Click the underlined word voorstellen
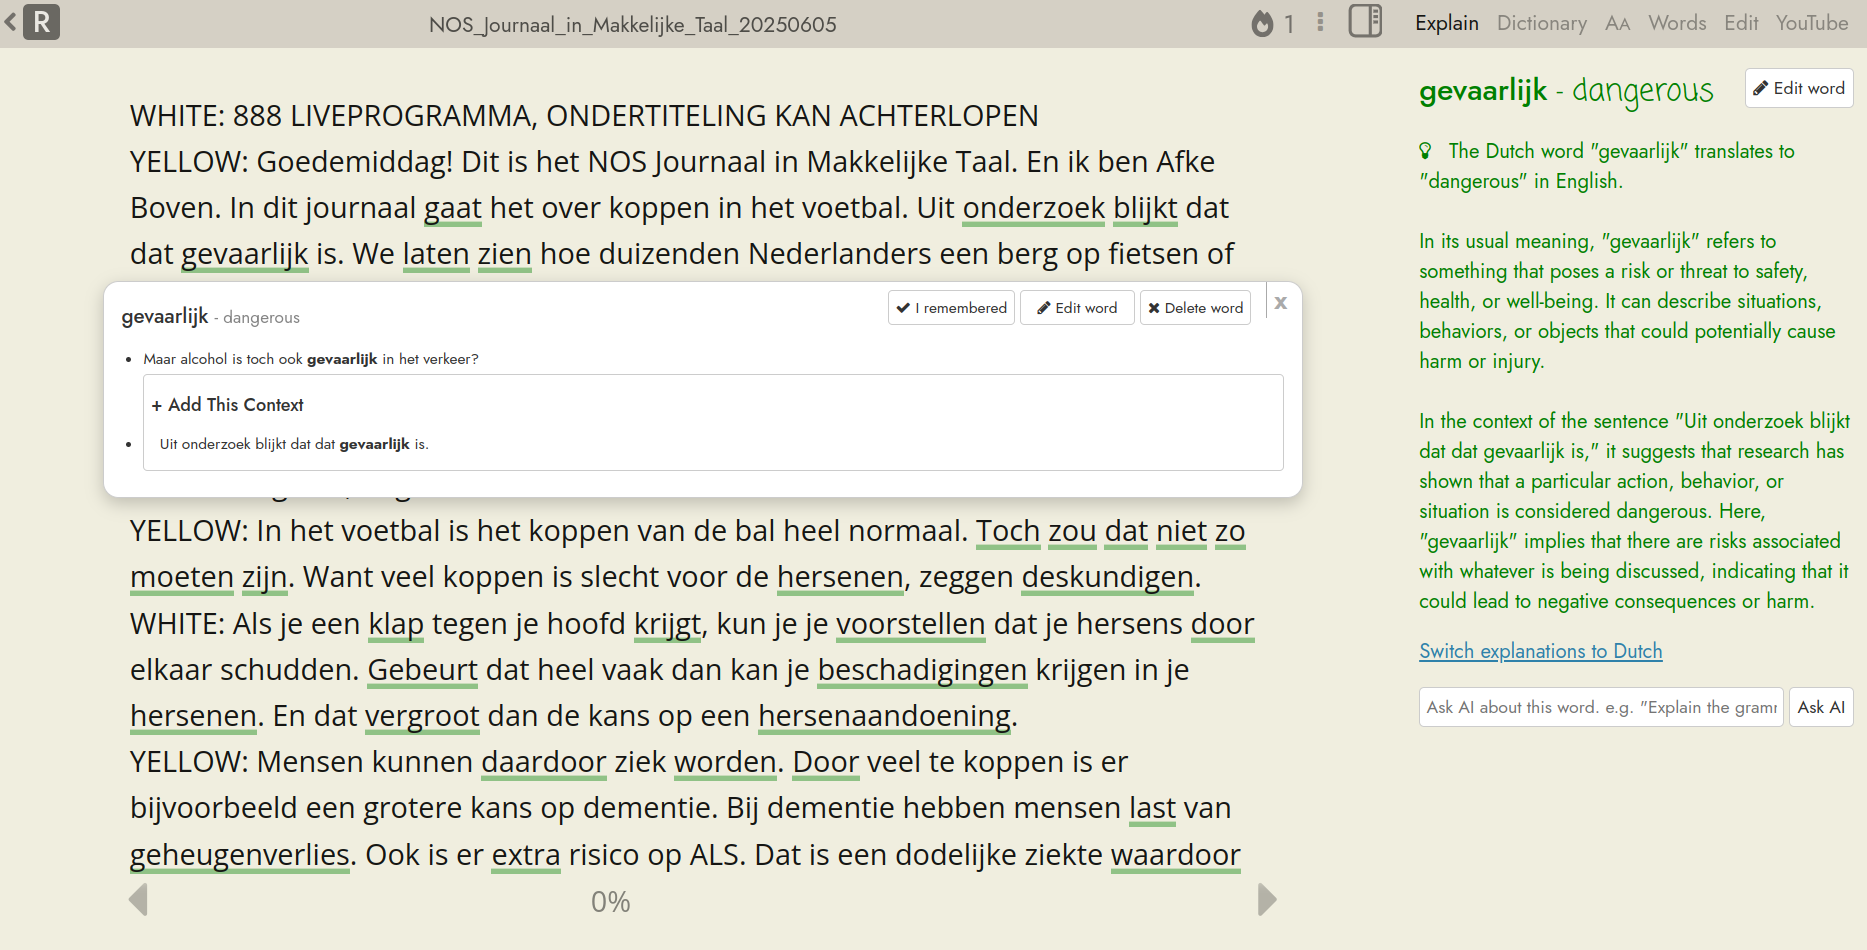The height and width of the screenshot is (950, 1867). point(910,624)
